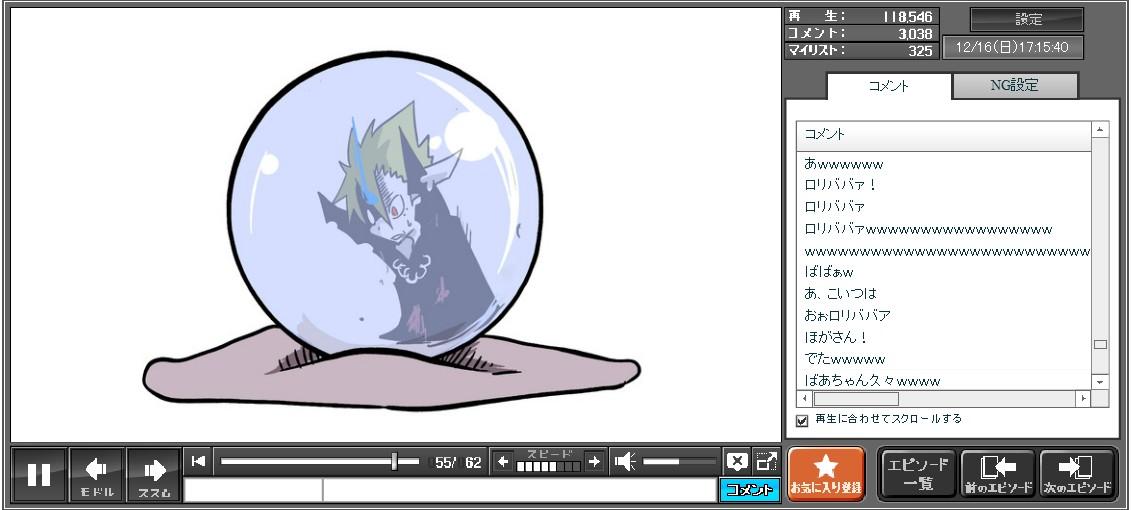Hide on-screen comments with the X bubble icon

click(737, 461)
